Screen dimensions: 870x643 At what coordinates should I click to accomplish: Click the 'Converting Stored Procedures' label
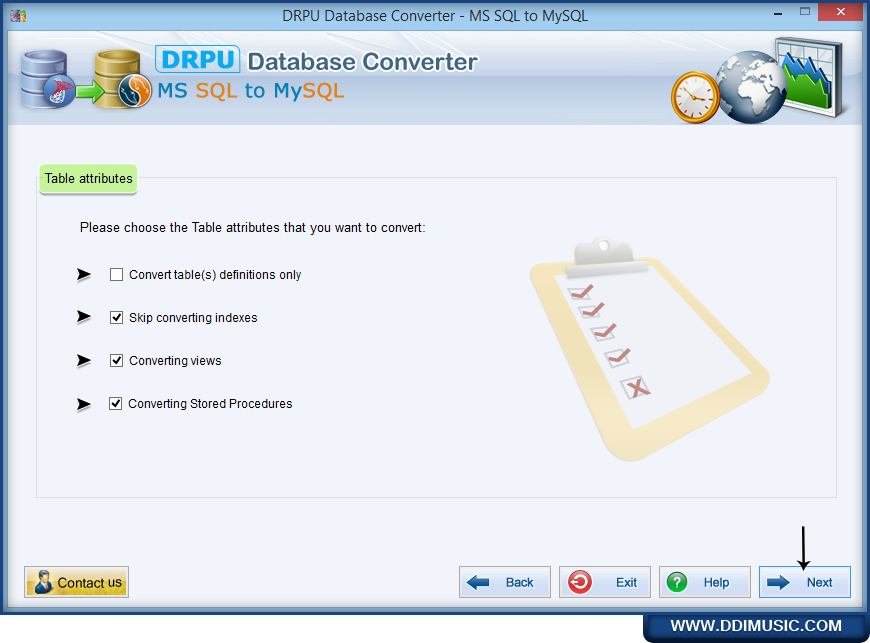pyautogui.click(x=210, y=403)
